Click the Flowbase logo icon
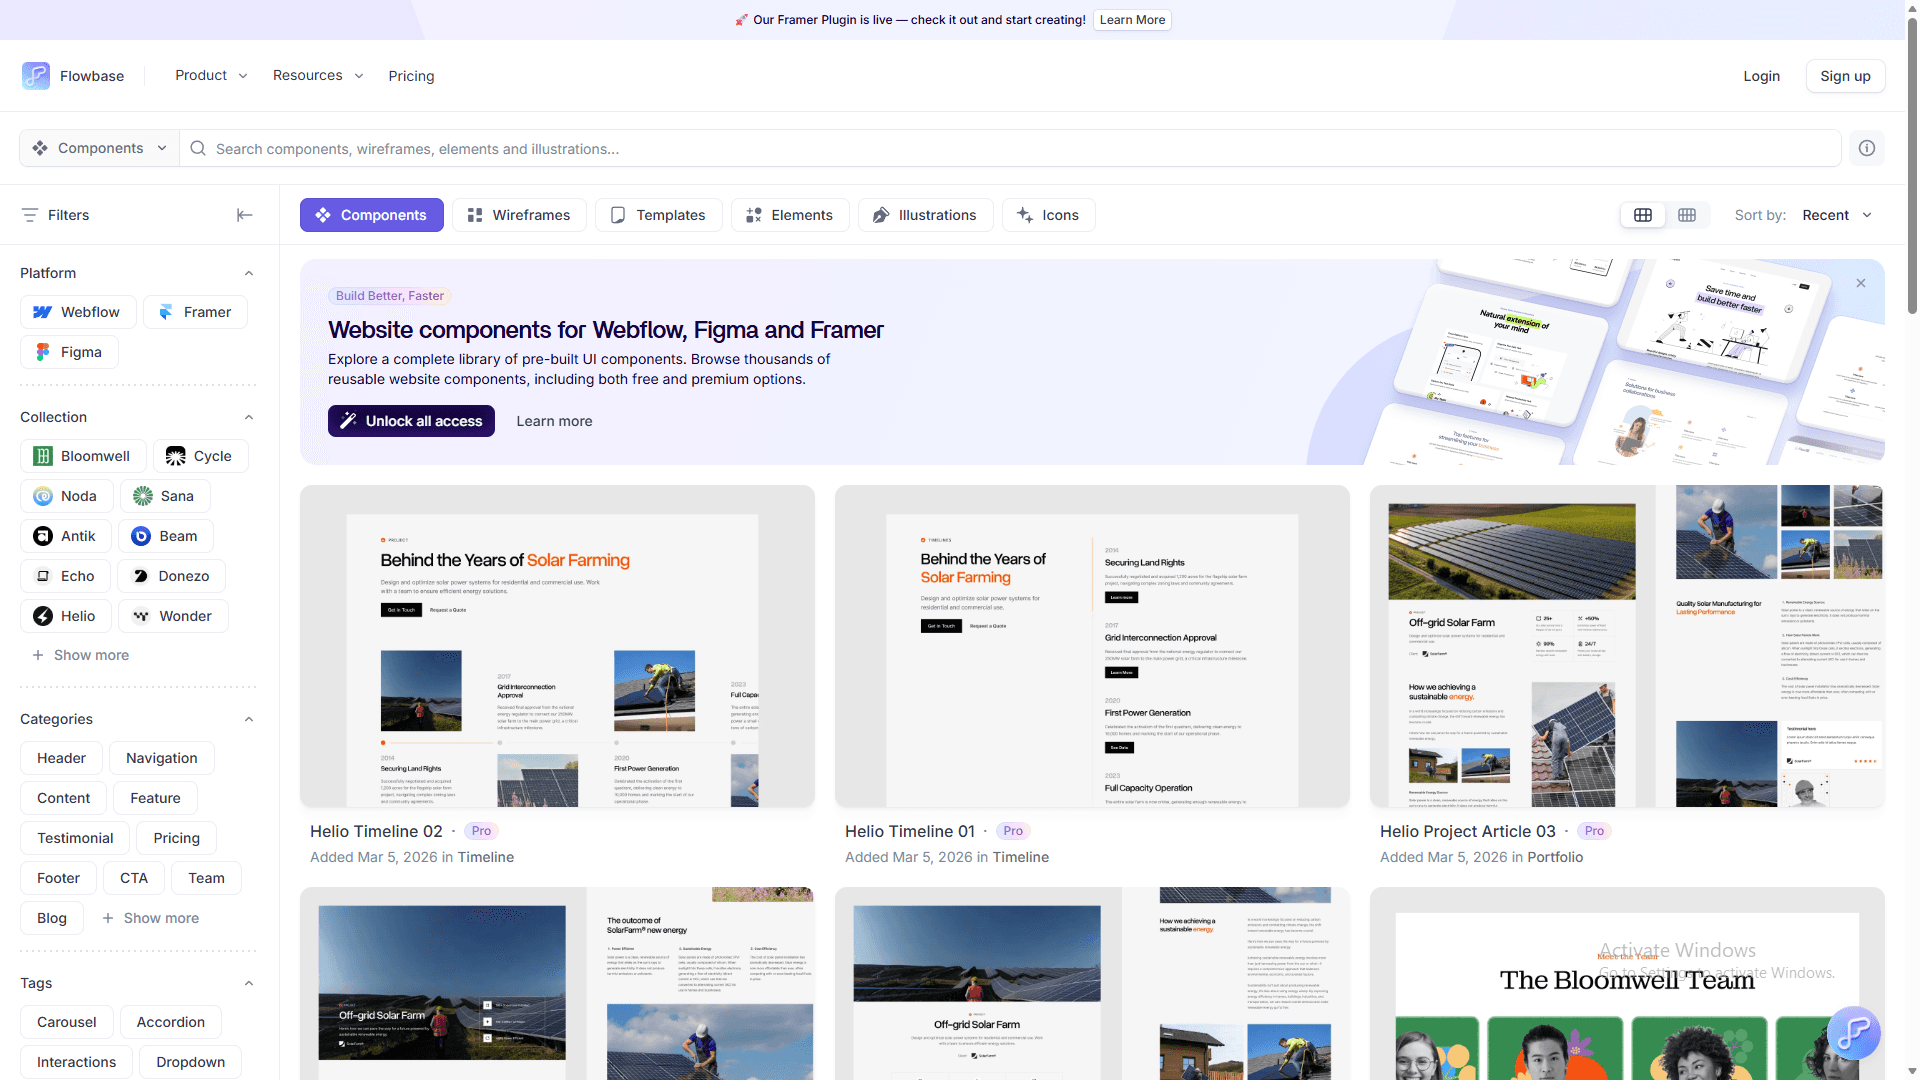Image resolution: width=1920 pixels, height=1080 pixels. (36, 76)
